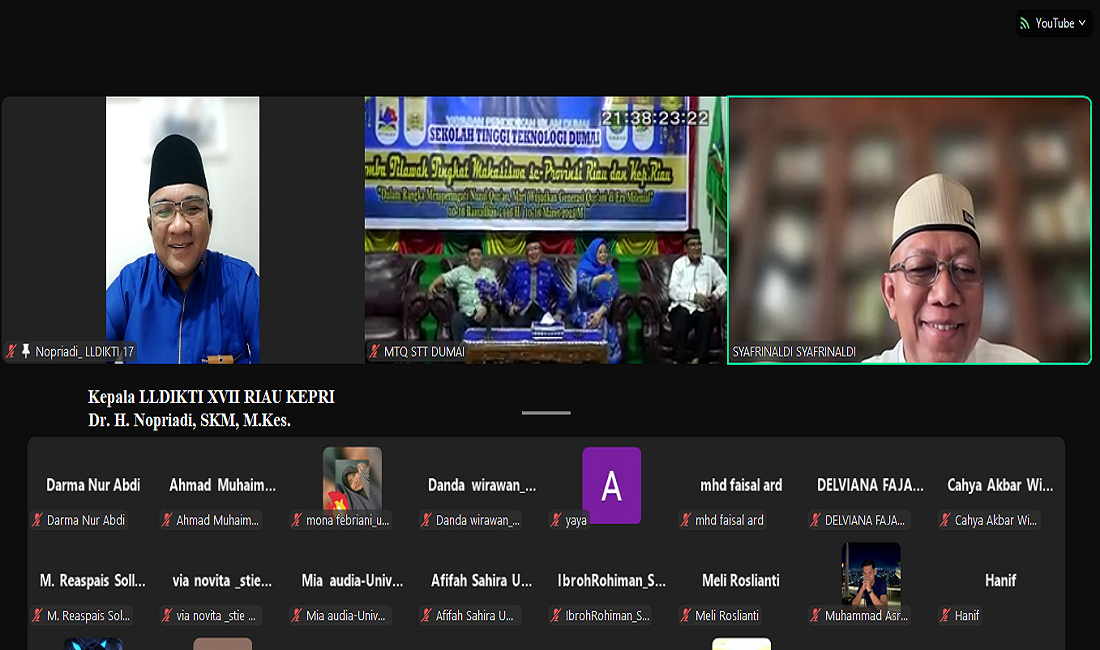
Task: Click mona febriani's profile picture
Action: click(352, 478)
